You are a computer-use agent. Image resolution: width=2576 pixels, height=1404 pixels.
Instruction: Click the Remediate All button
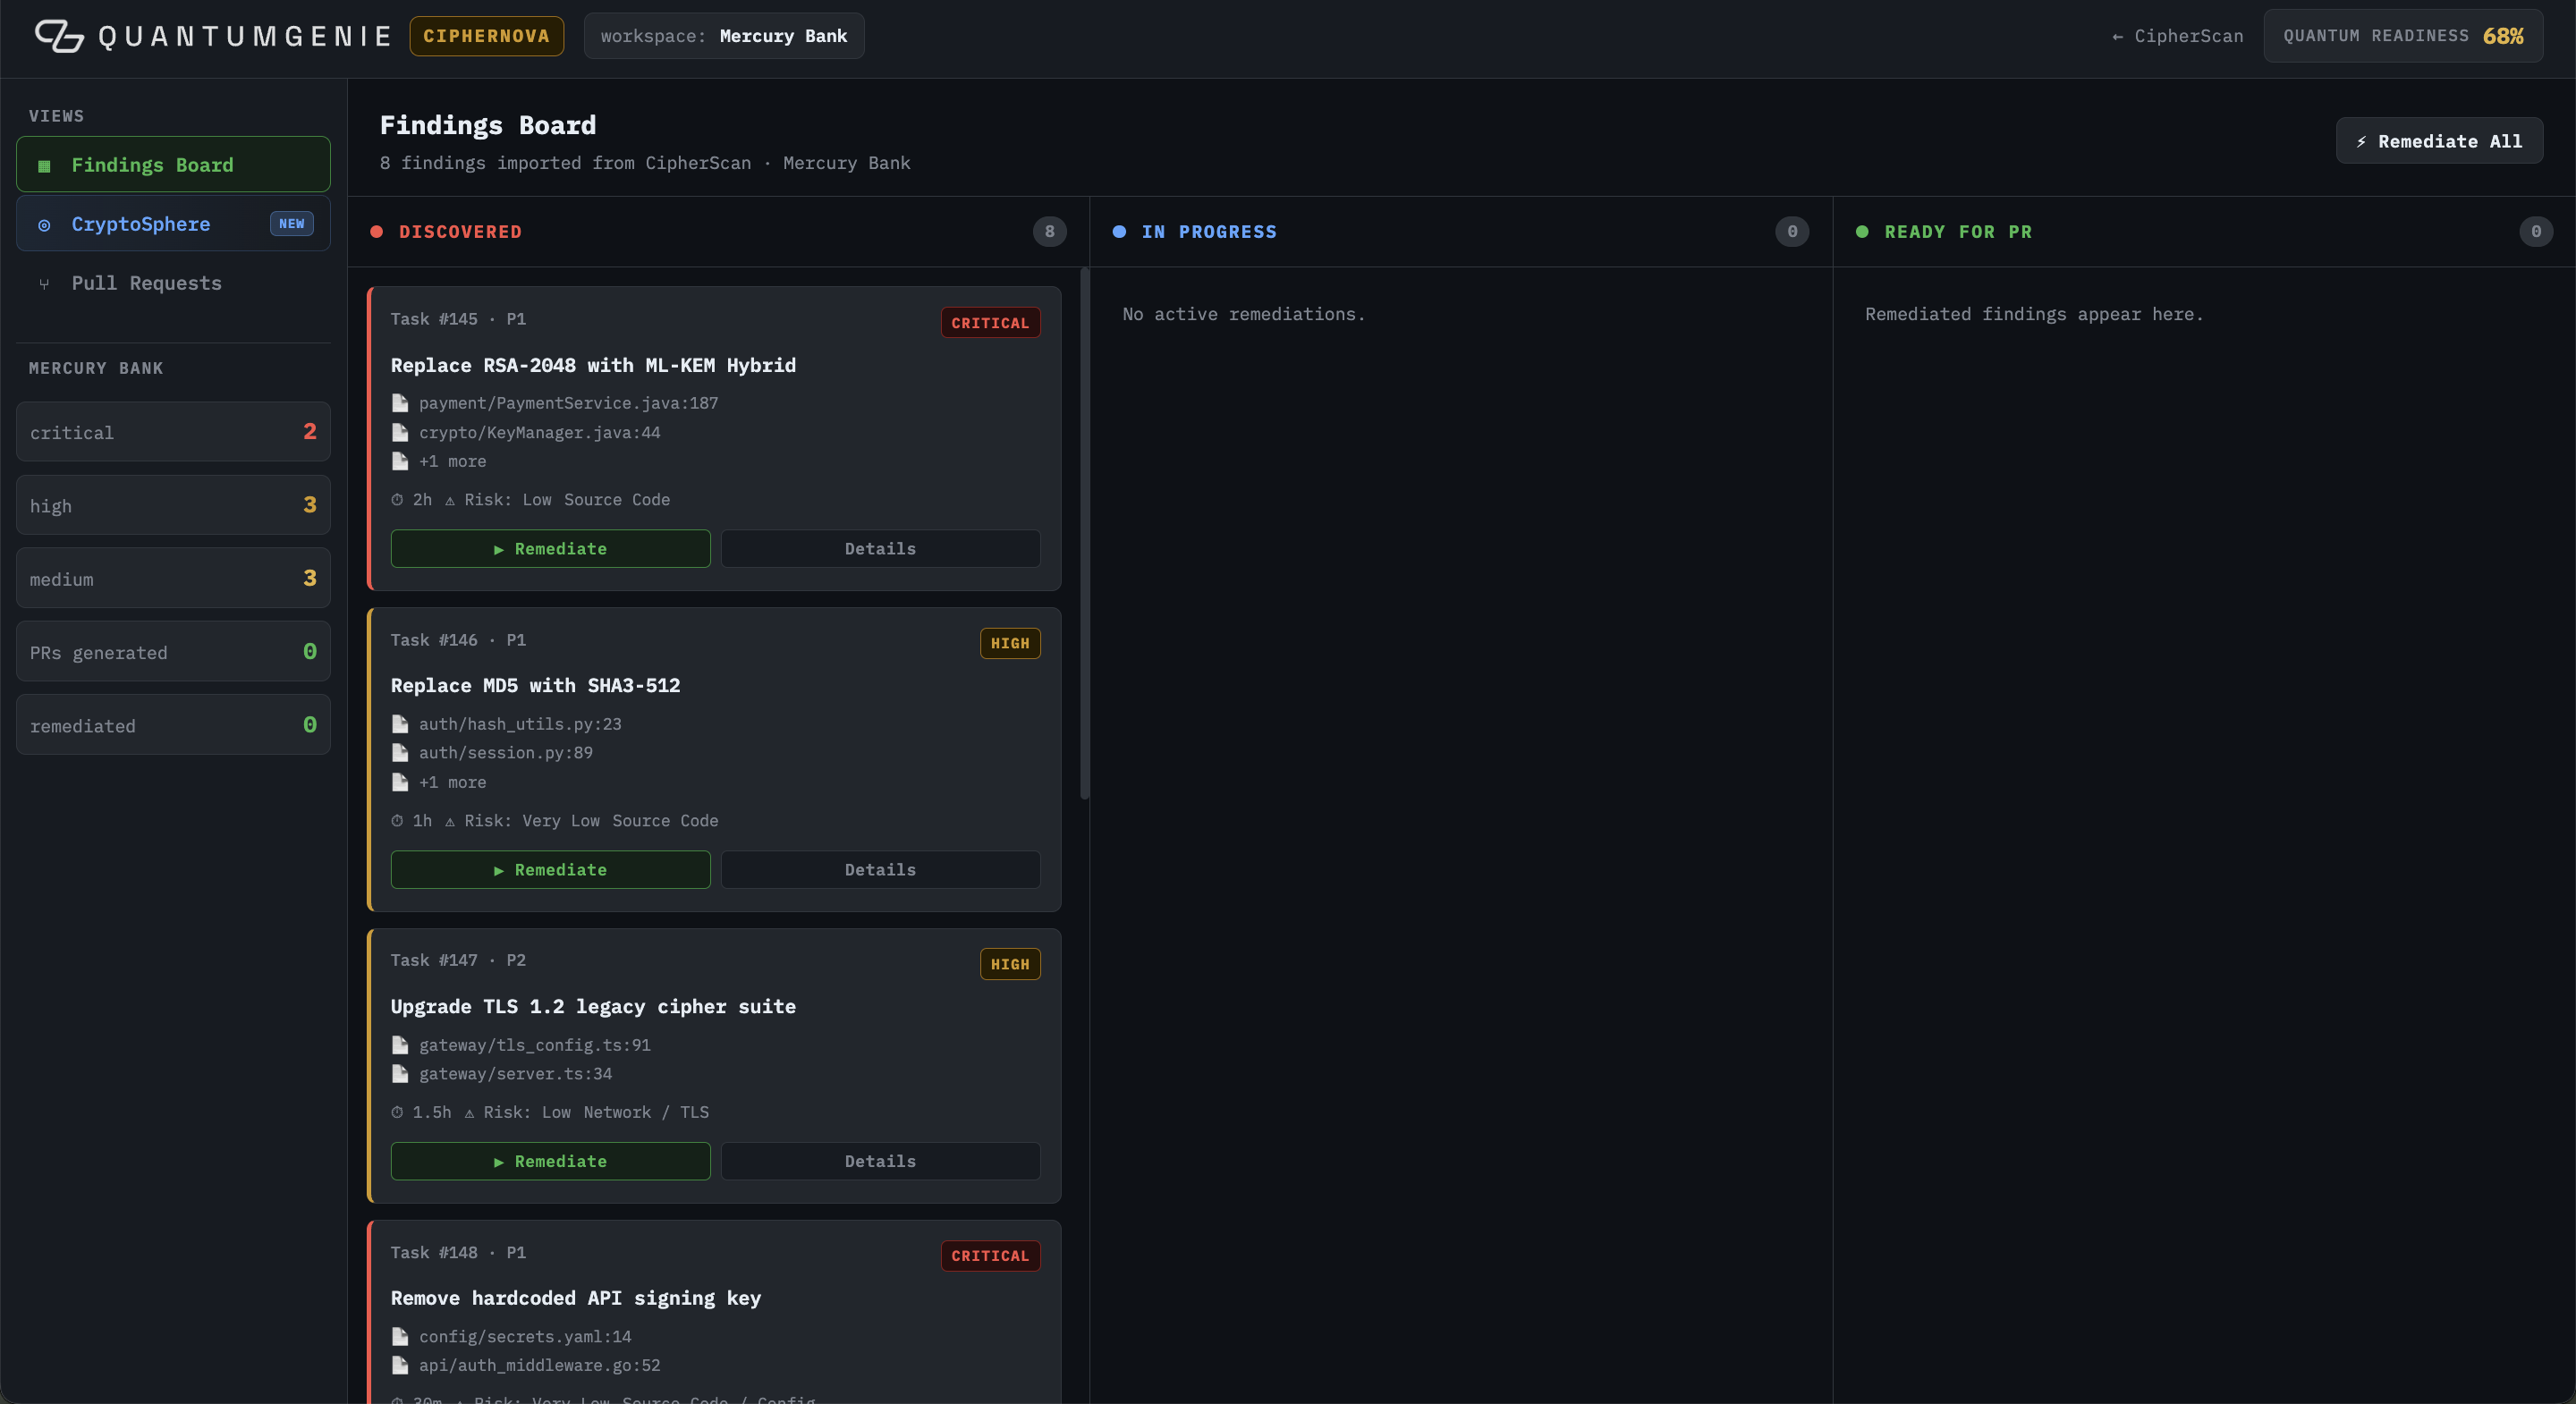click(2439, 141)
